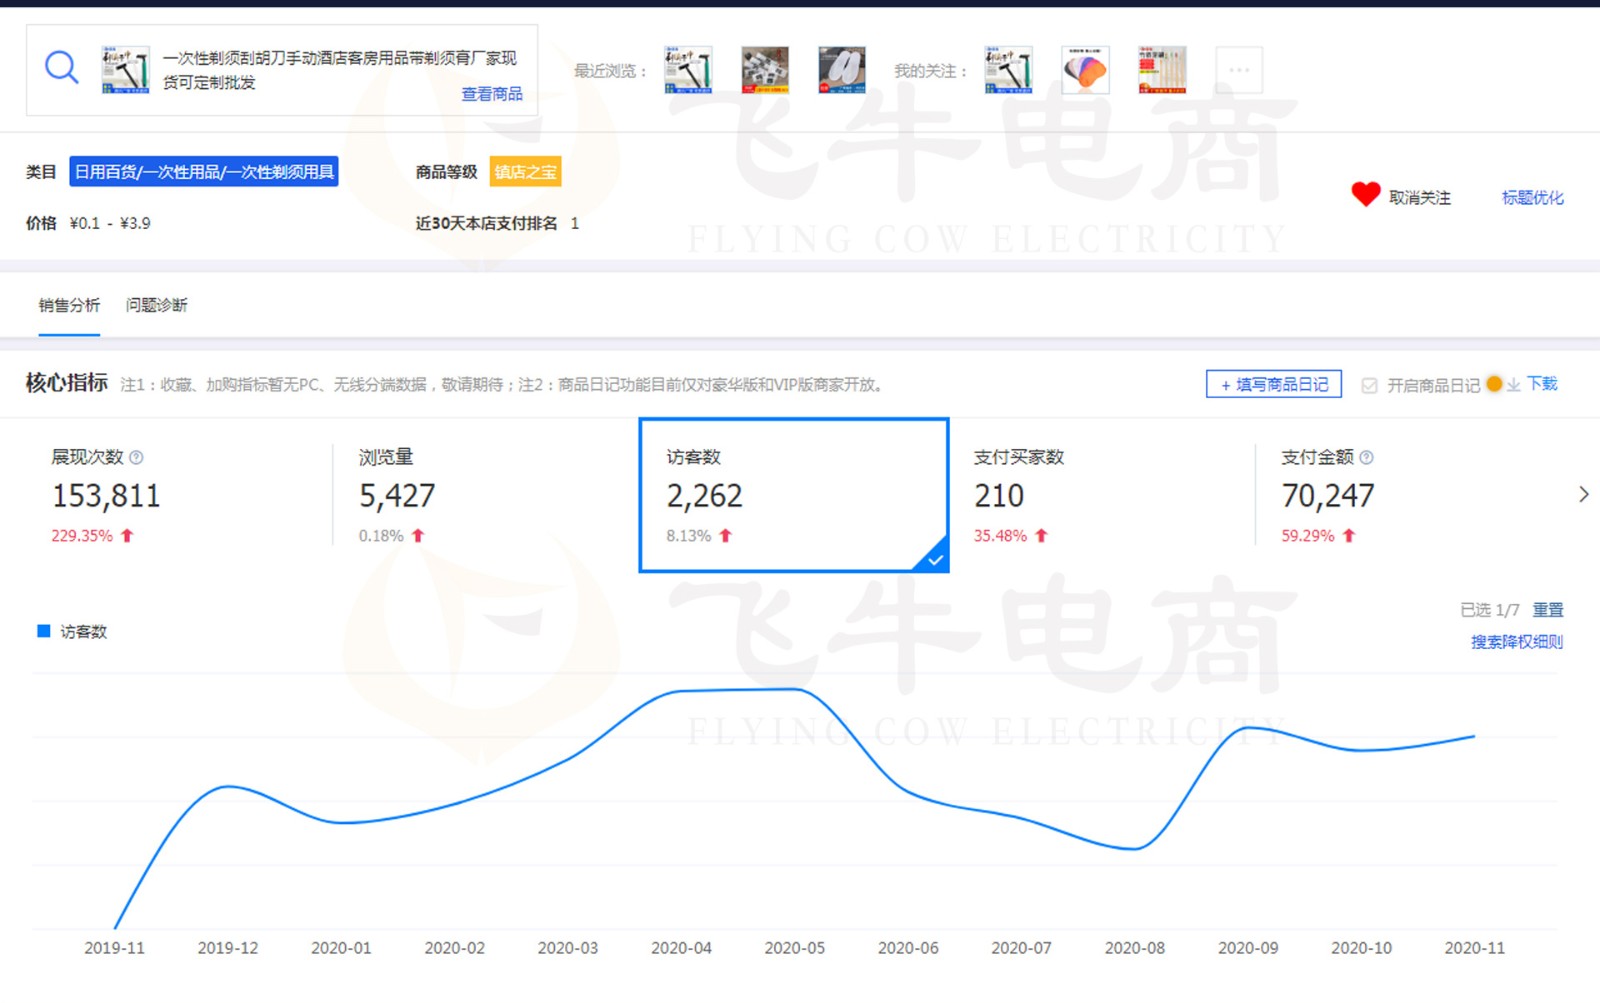Click the magnifier search icon
Image resolution: width=1600 pixels, height=1003 pixels.
[x=61, y=68]
